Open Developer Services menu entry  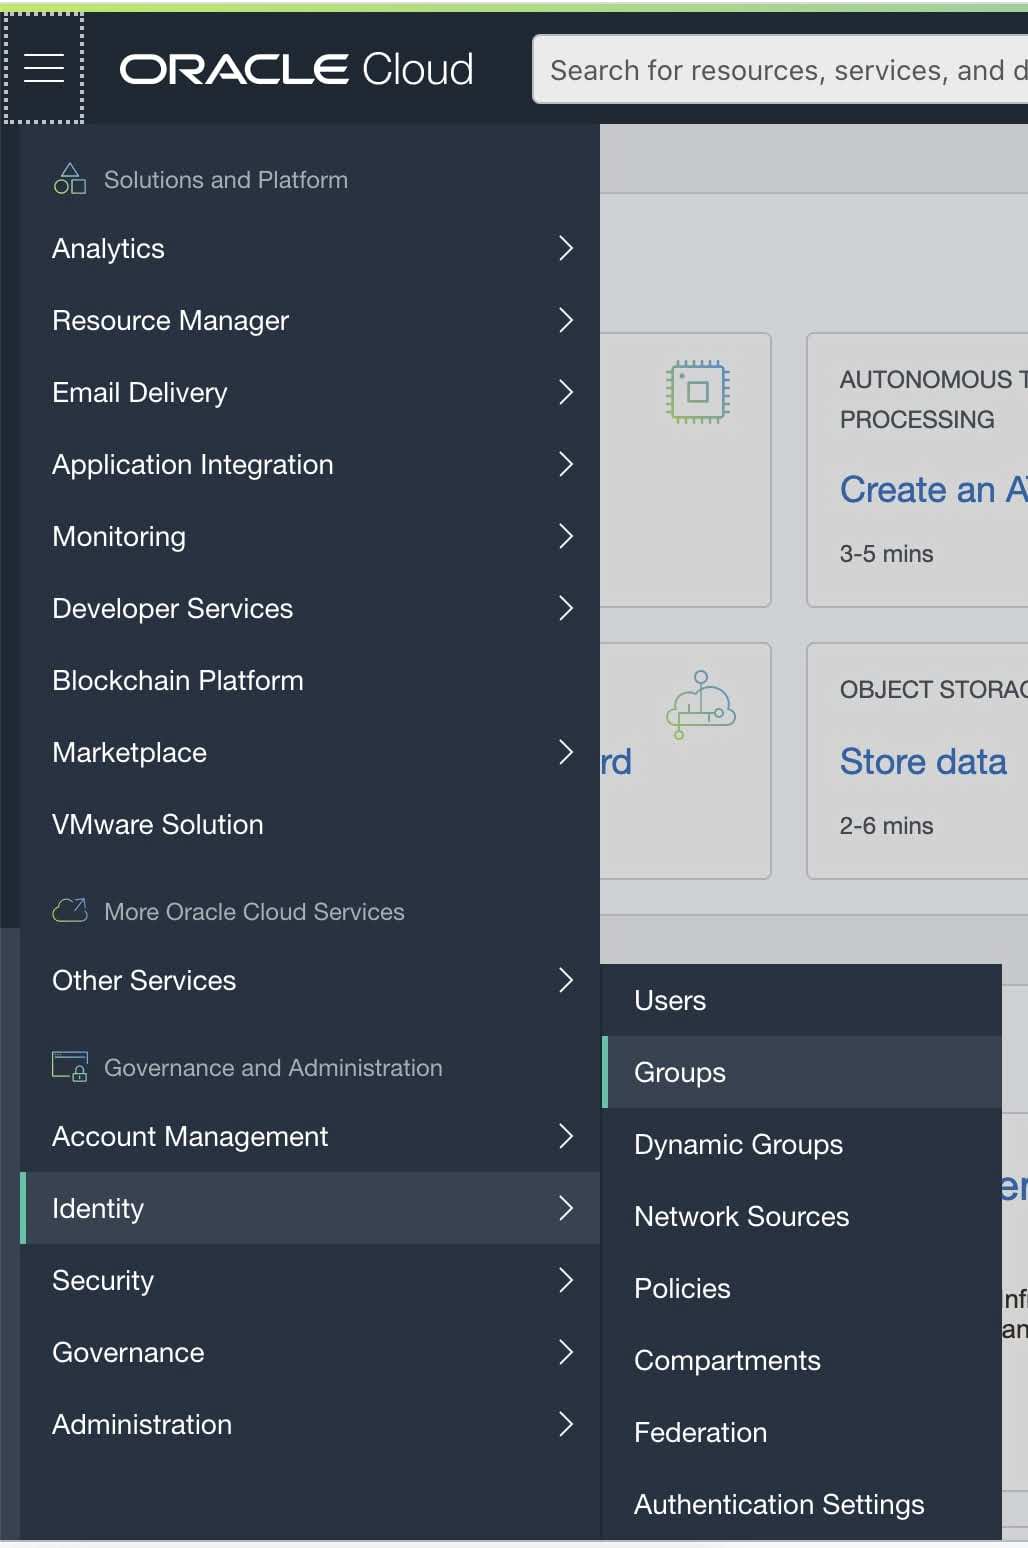[310, 608]
